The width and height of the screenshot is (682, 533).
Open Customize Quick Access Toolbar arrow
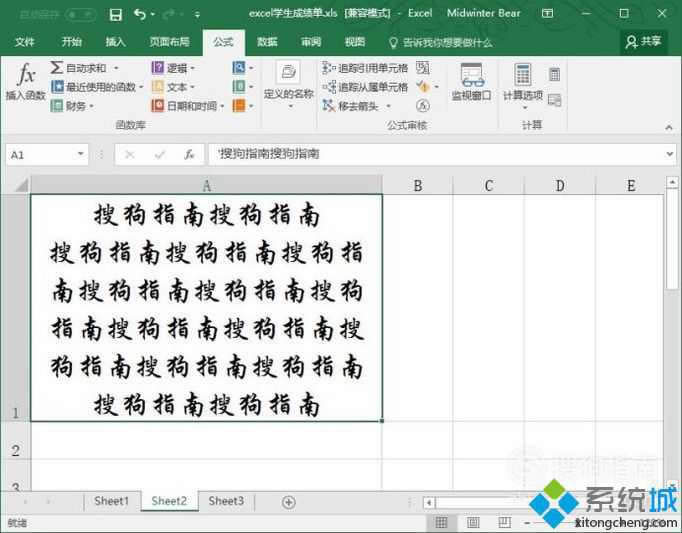[197, 15]
